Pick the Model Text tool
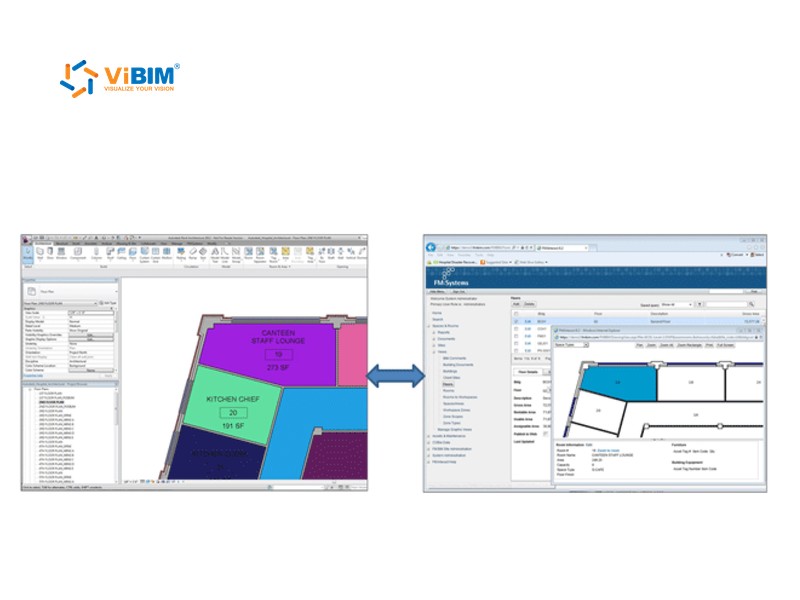Image resolution: width=800 pixels, height=600 pixels. click(x=215, y=255)
